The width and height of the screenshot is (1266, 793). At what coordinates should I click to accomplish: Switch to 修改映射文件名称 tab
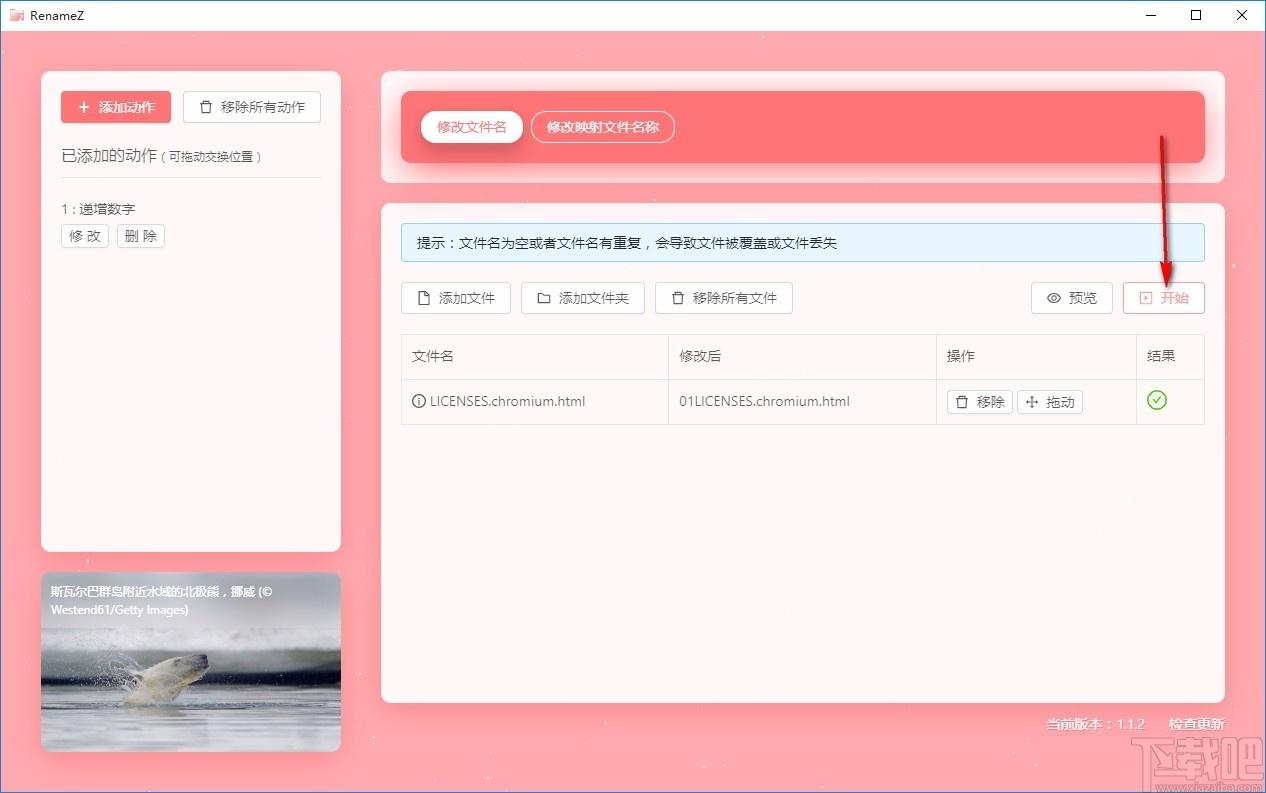[603, 127]
